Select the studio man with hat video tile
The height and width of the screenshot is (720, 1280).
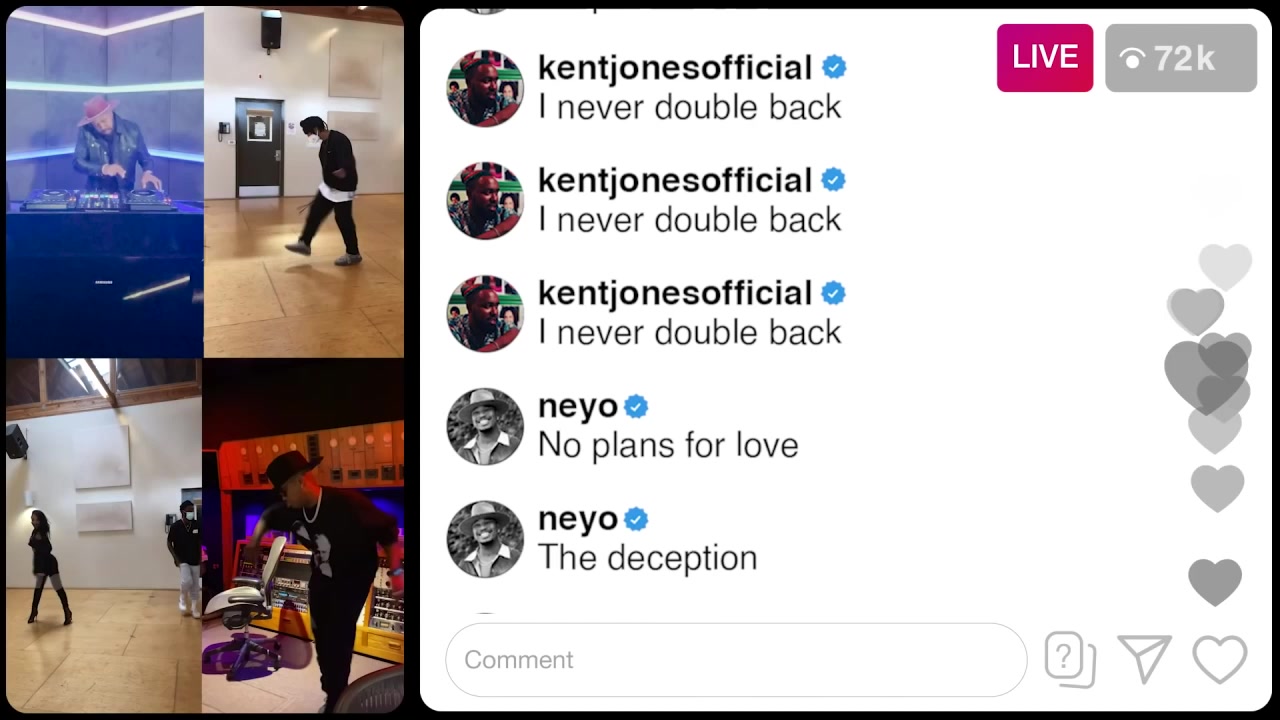tap(303, 536)
